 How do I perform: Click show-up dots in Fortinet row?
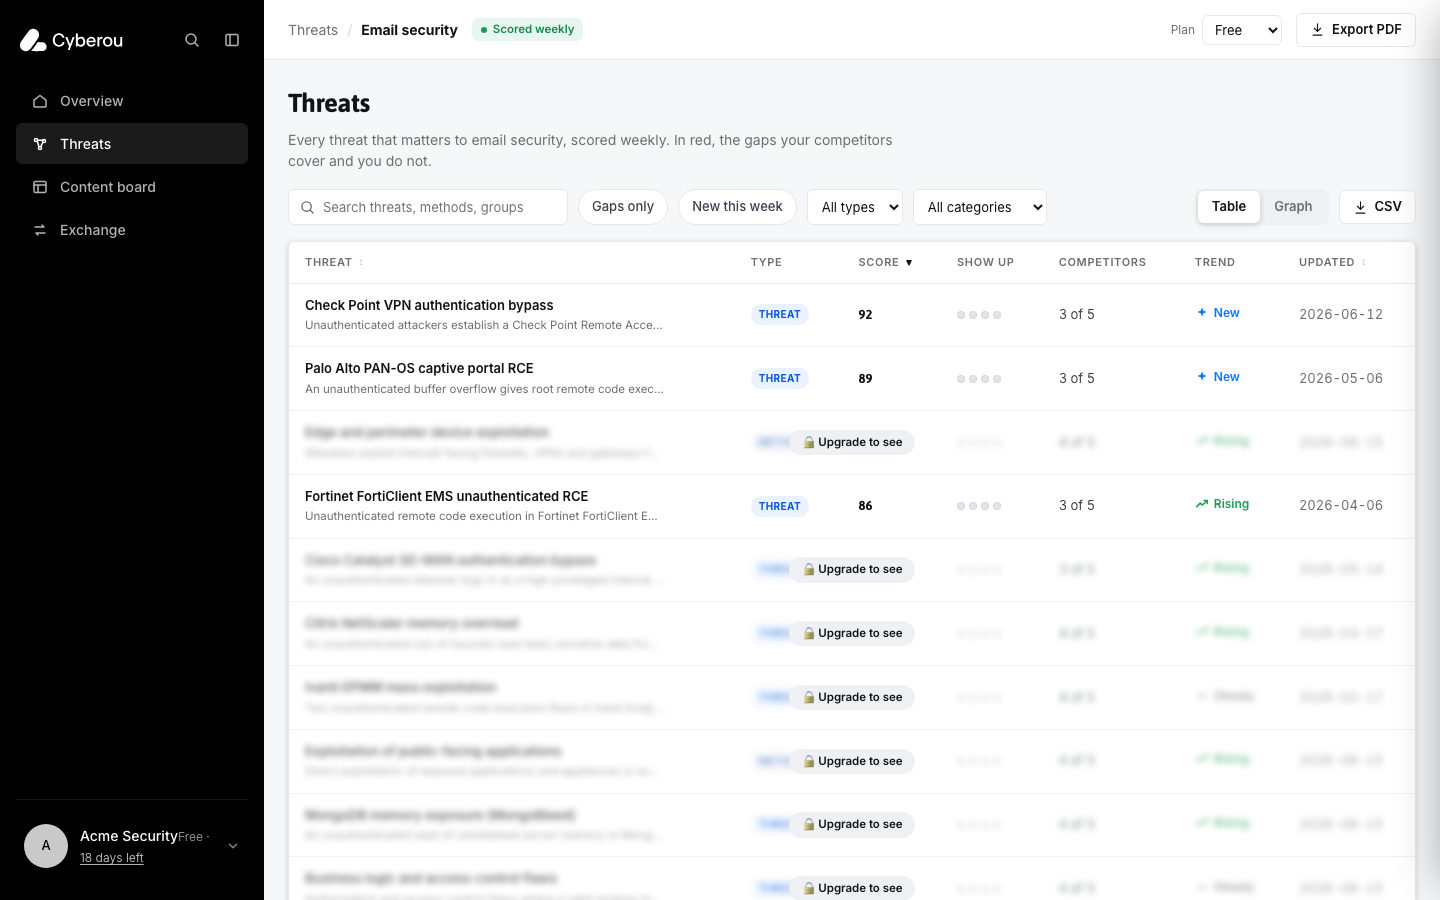pos(979,506)
